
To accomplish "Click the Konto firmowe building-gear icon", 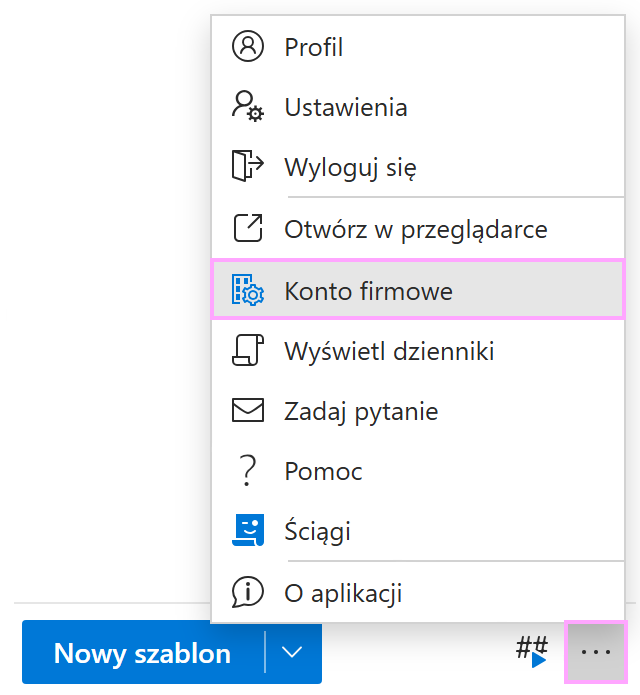I will click(x=248, y=290).
